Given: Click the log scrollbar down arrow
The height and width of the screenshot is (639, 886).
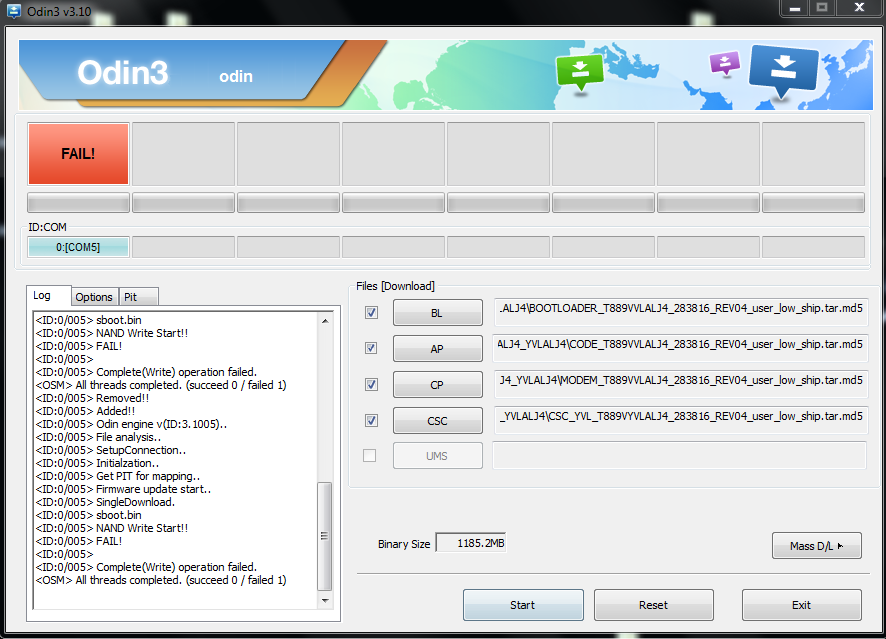Looking at the screenshot, I should (x=325, y=601).
